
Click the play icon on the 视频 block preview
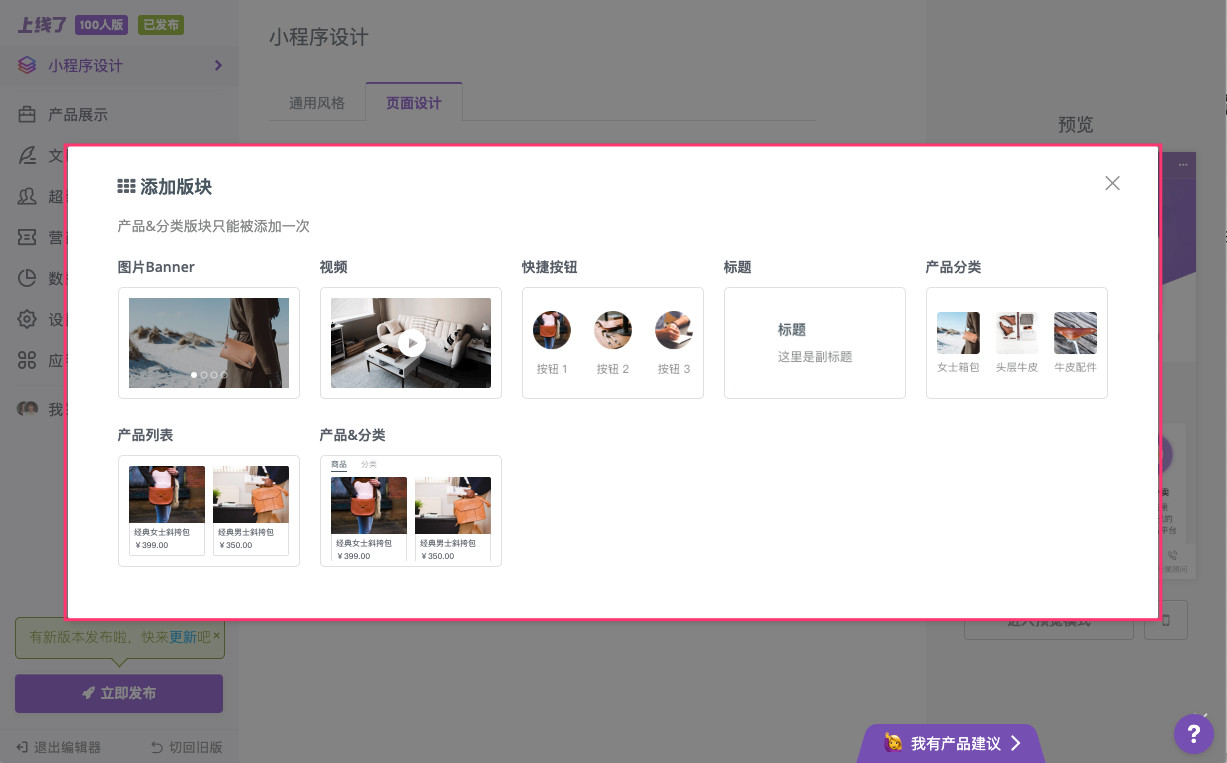coord(411,342)
